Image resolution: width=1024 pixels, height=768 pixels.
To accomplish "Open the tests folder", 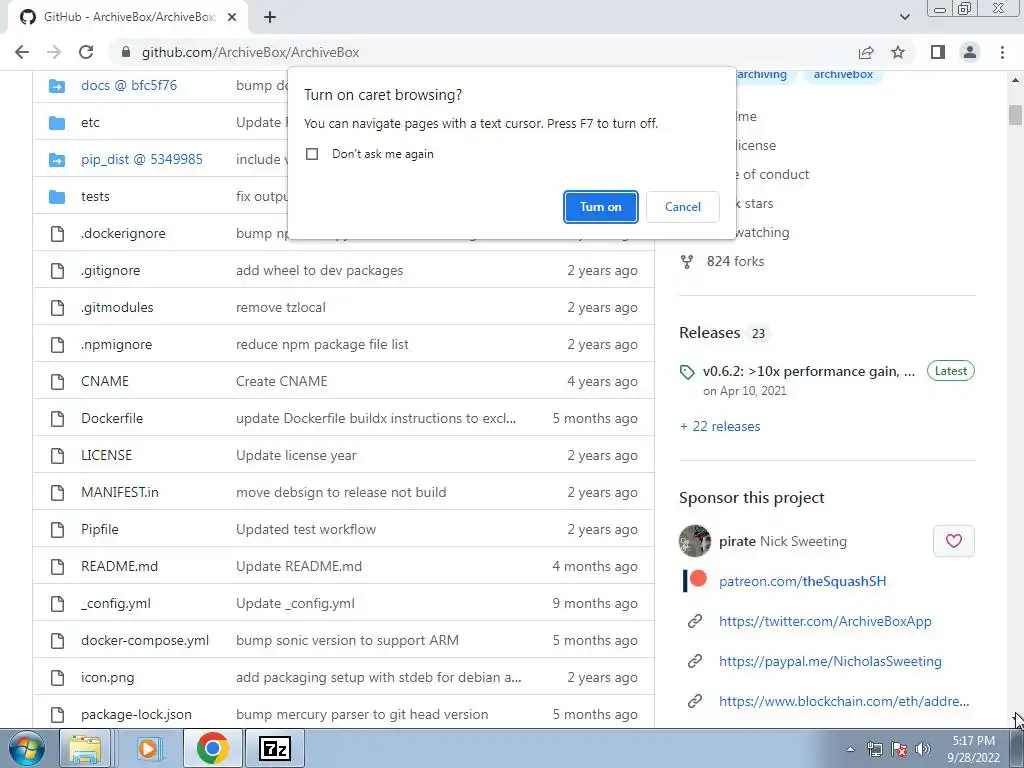I will coord(95,197).
